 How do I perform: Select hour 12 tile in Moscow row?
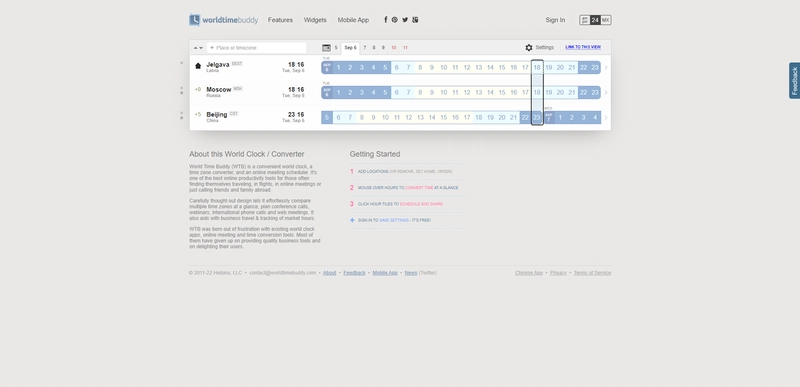tap(467, 92)
